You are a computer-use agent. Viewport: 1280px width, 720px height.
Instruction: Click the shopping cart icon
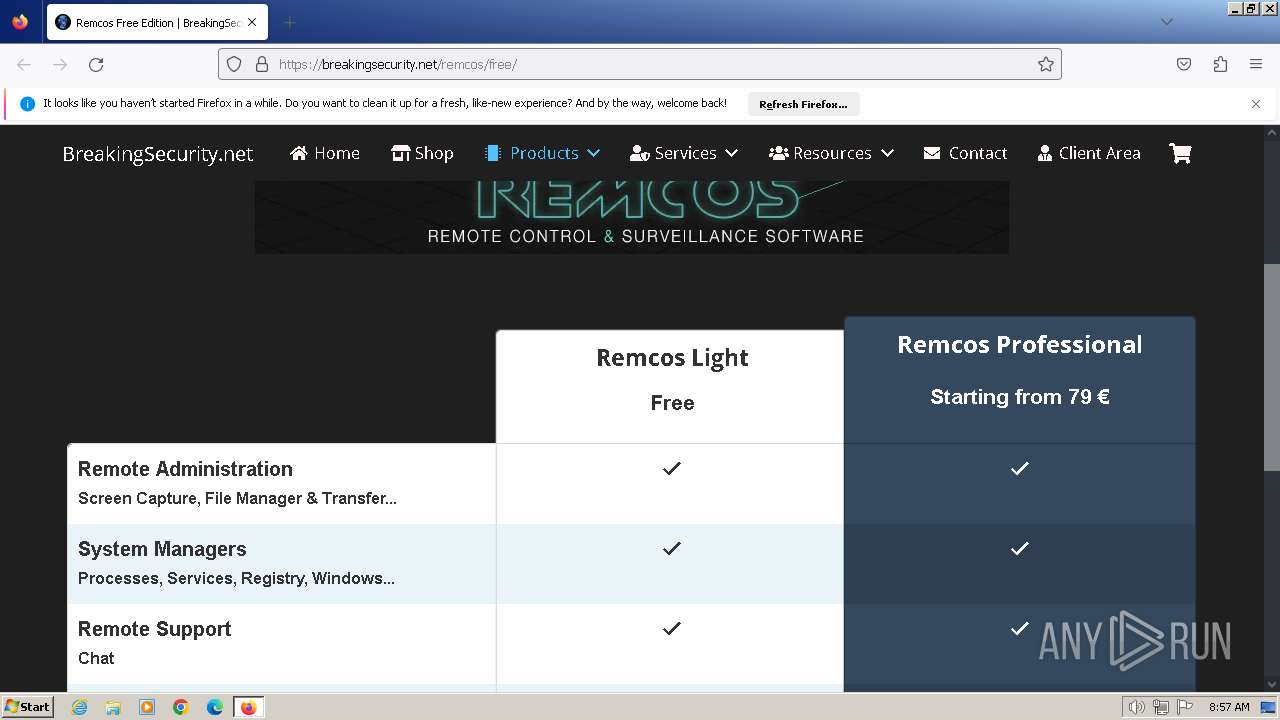coord(1180,153)
